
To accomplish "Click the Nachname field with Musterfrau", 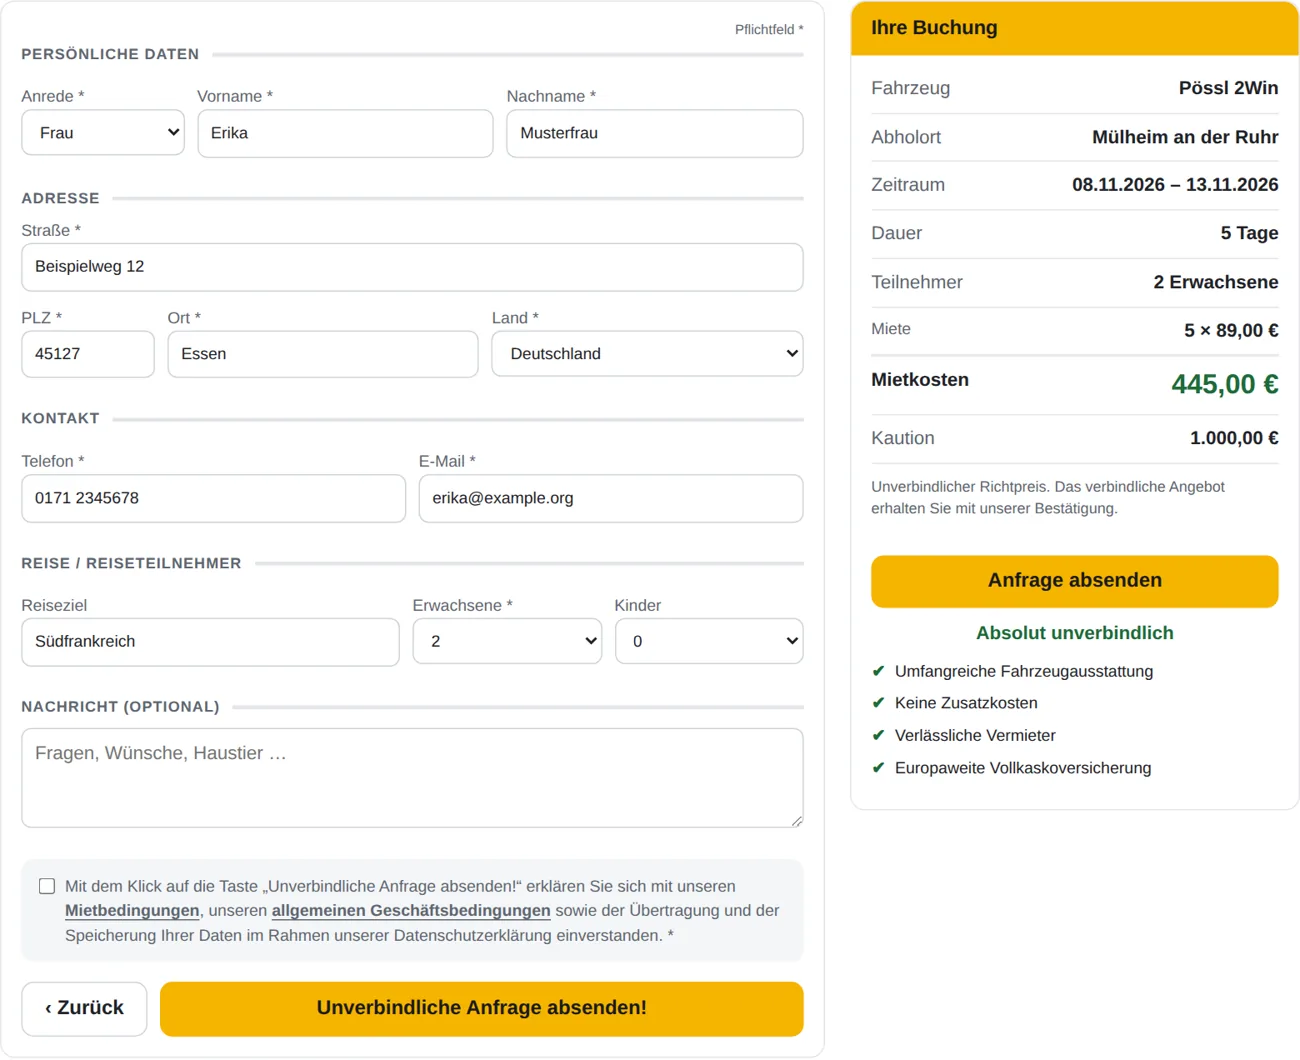I will point(655,133).
